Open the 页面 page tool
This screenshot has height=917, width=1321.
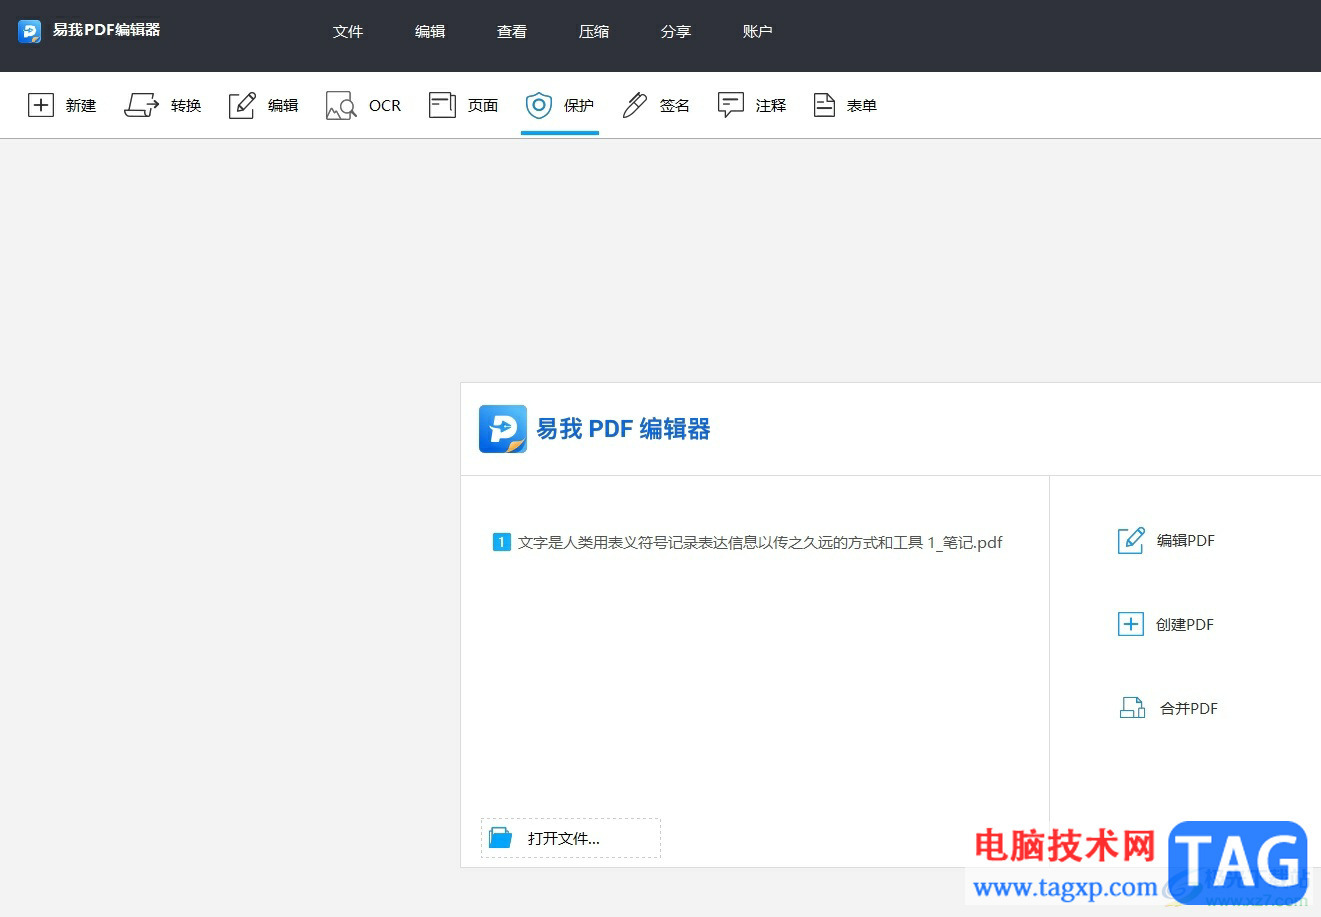pyautogui.click(x=464, y=105)
